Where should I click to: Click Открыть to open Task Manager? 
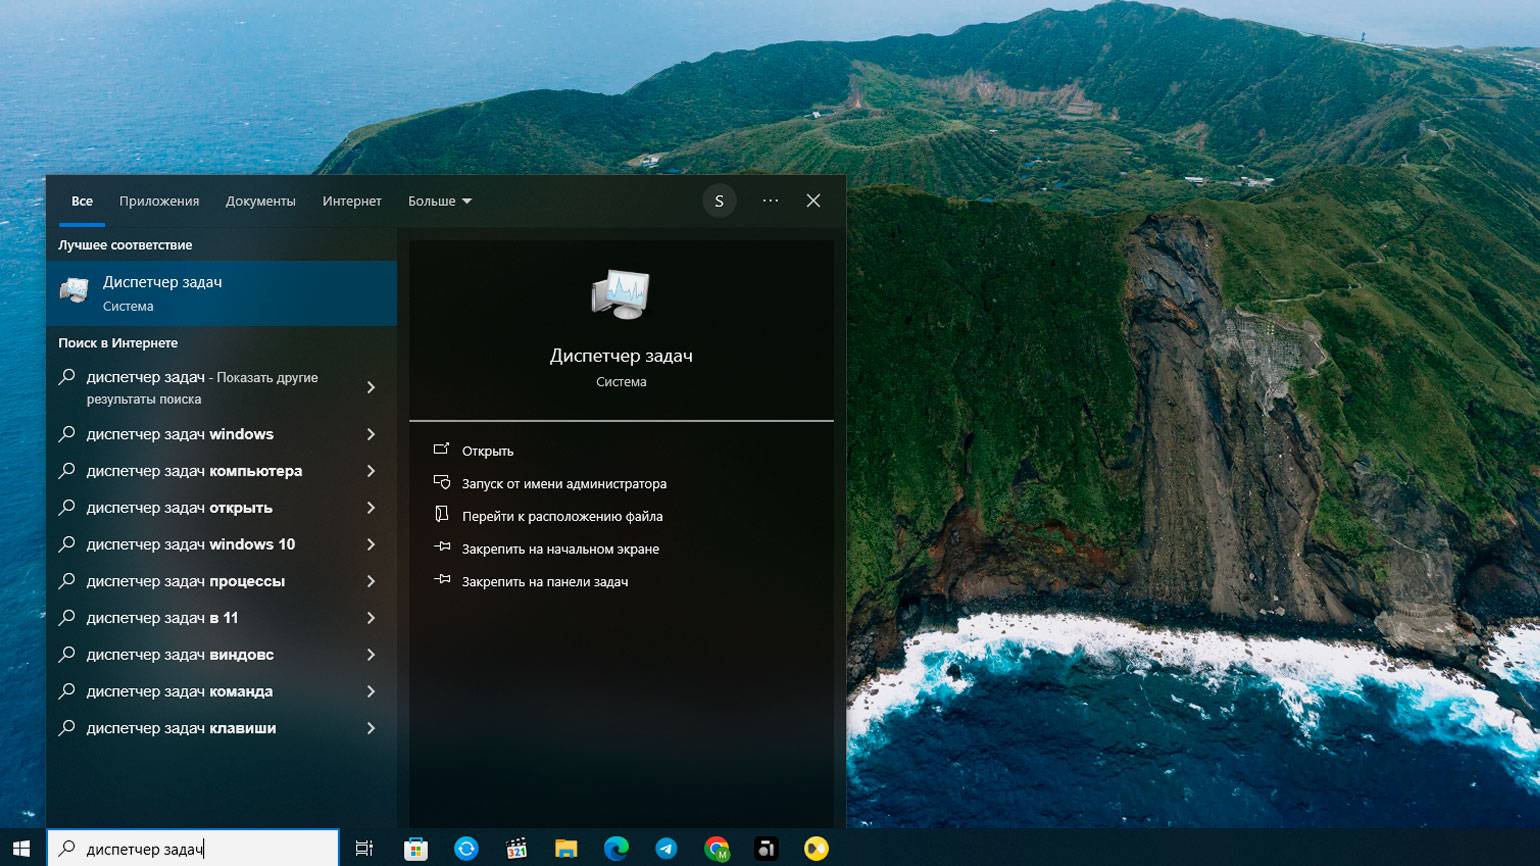487,451
